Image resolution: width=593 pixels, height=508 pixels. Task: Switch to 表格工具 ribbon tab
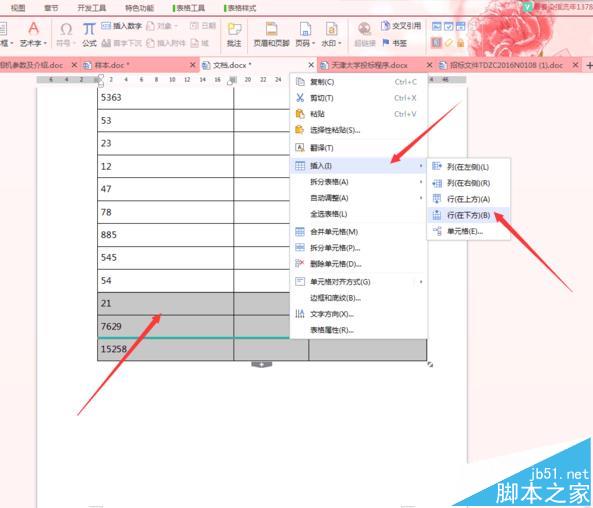coord(189,8)
